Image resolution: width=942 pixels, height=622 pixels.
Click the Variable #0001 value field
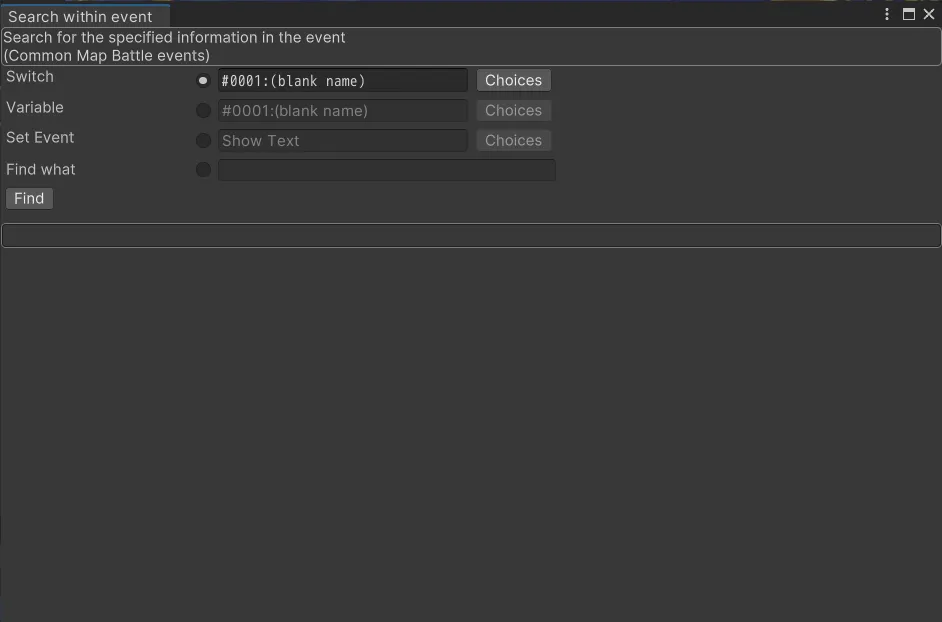342,111
